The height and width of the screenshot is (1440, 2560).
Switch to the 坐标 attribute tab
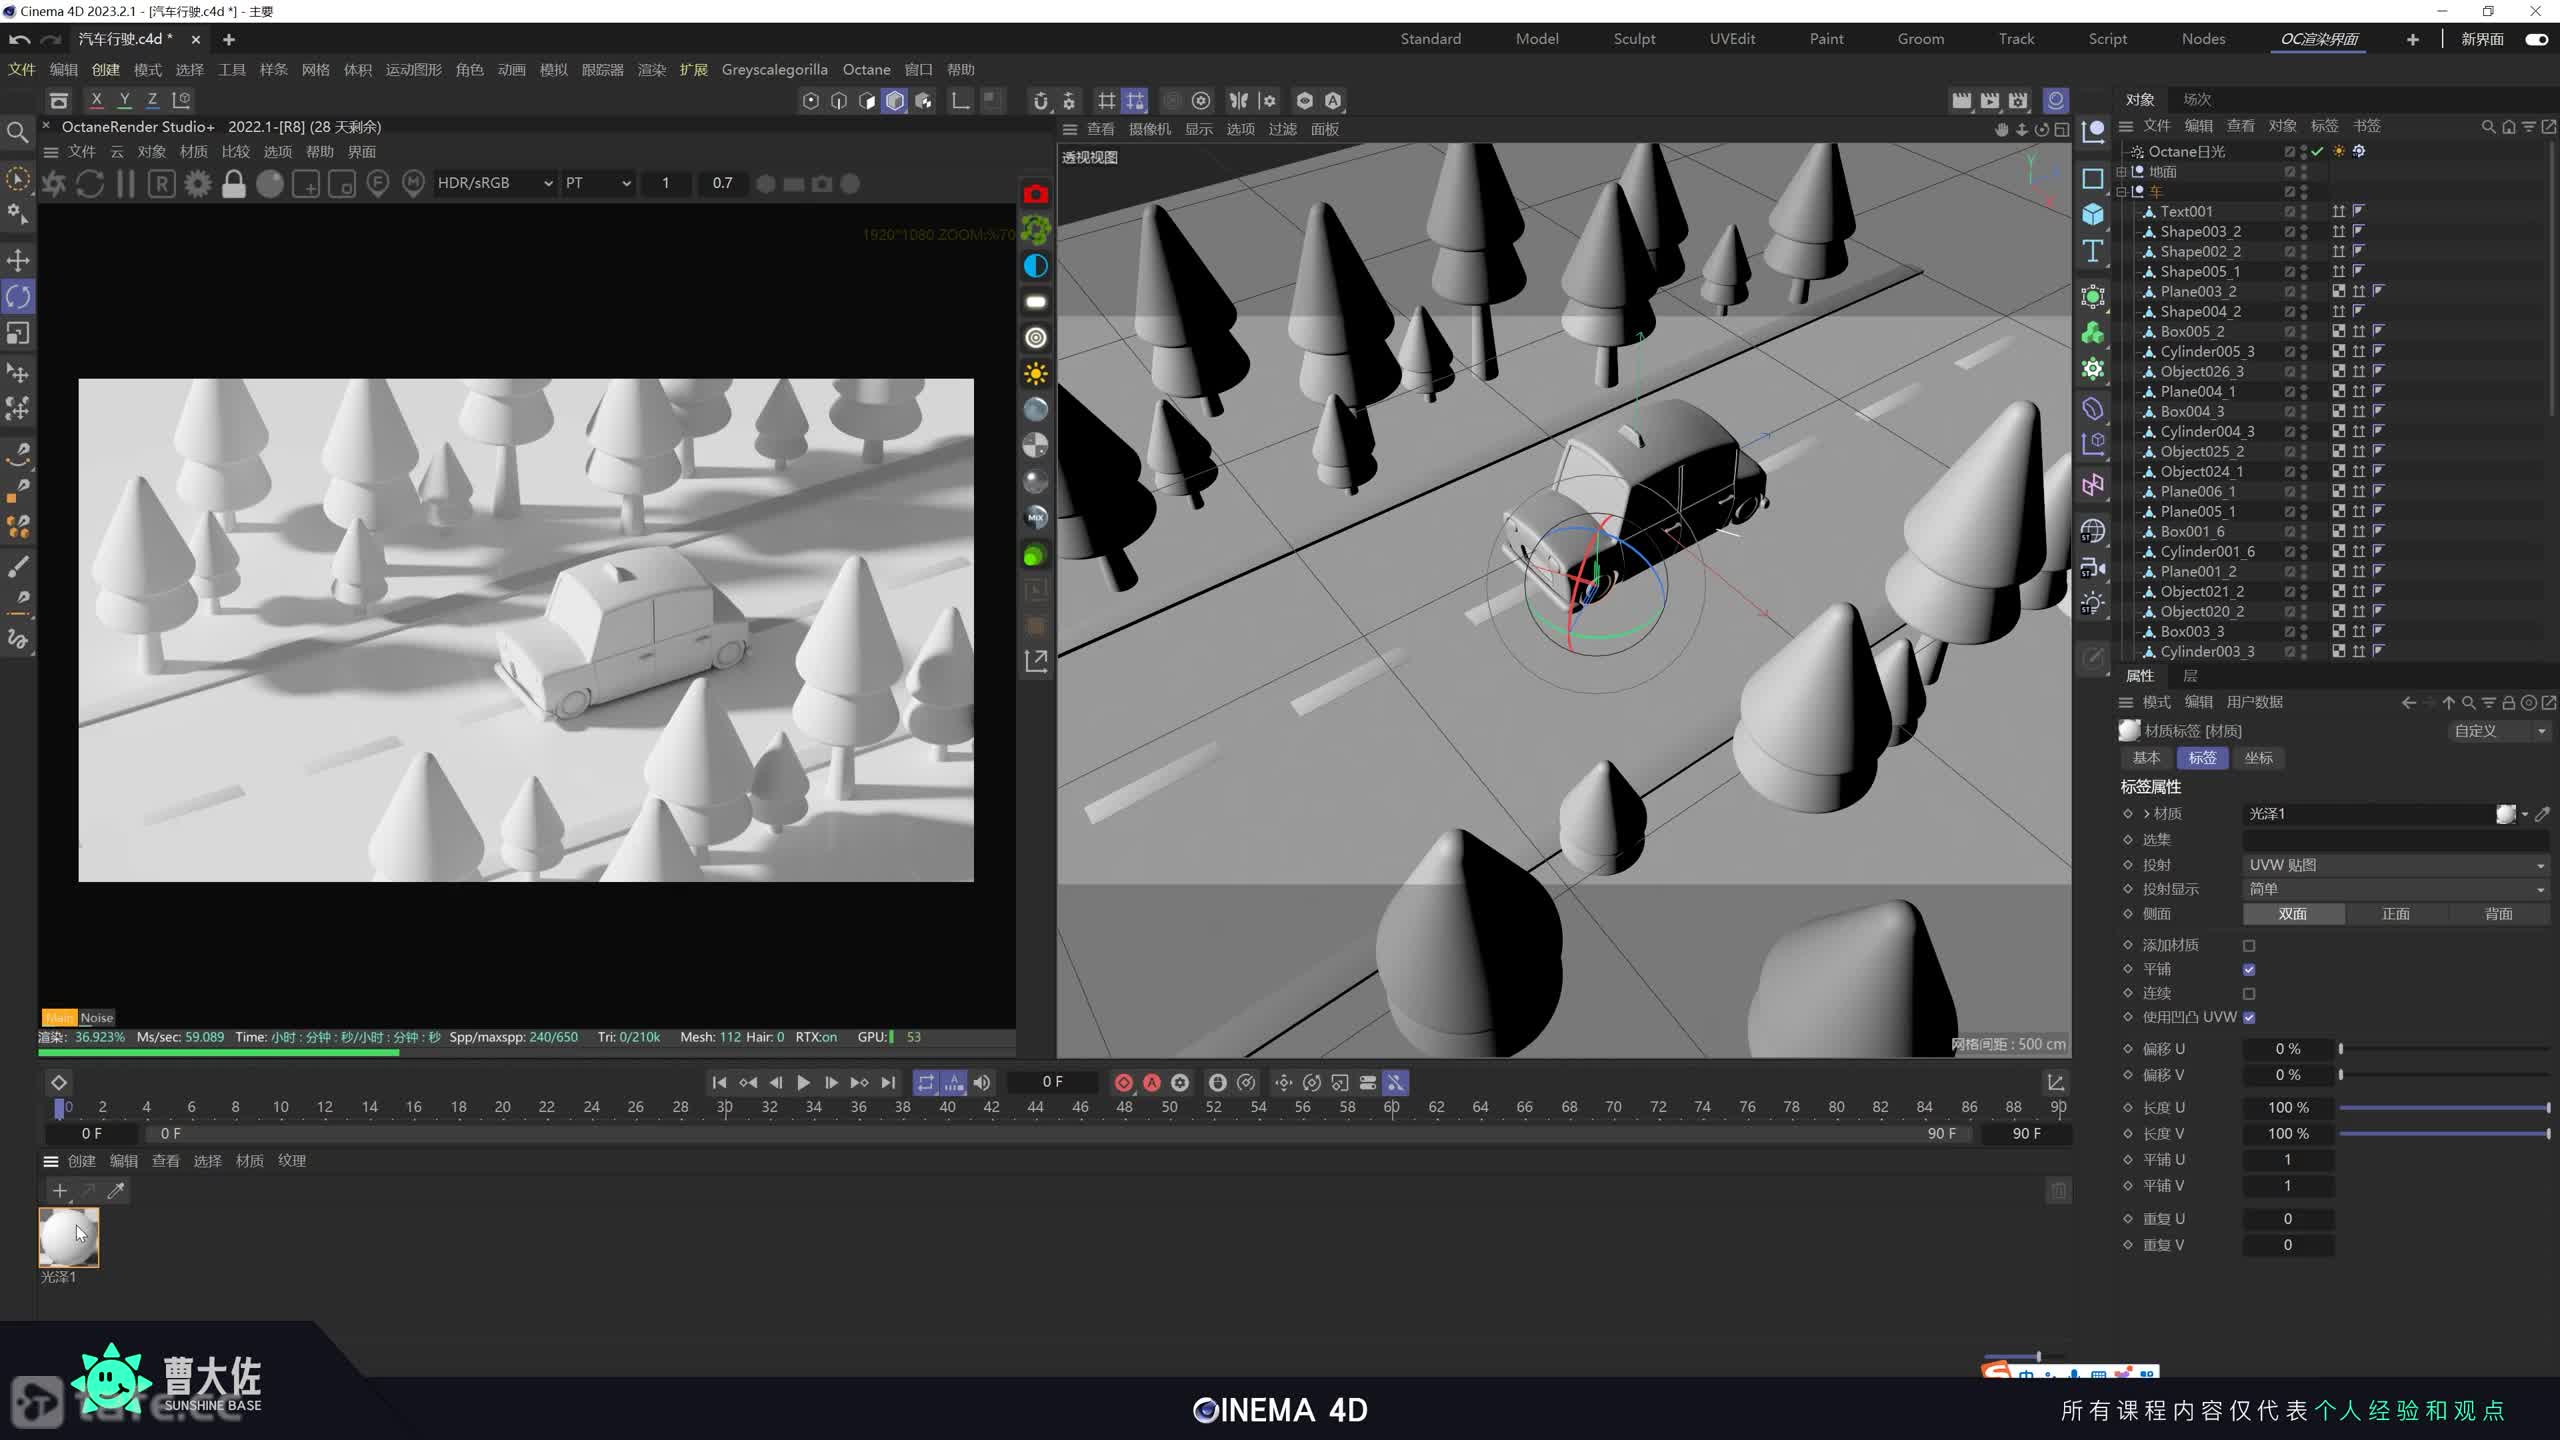[x=2258, y=758]
